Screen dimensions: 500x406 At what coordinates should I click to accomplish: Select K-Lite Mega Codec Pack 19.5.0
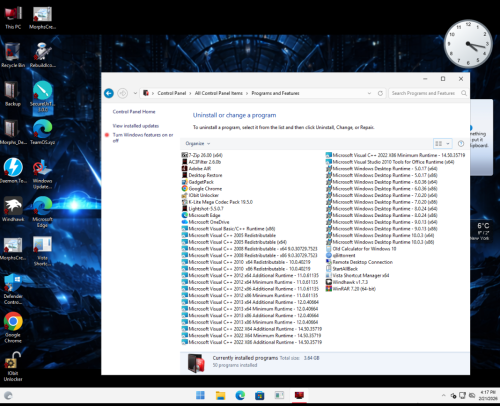217,202
